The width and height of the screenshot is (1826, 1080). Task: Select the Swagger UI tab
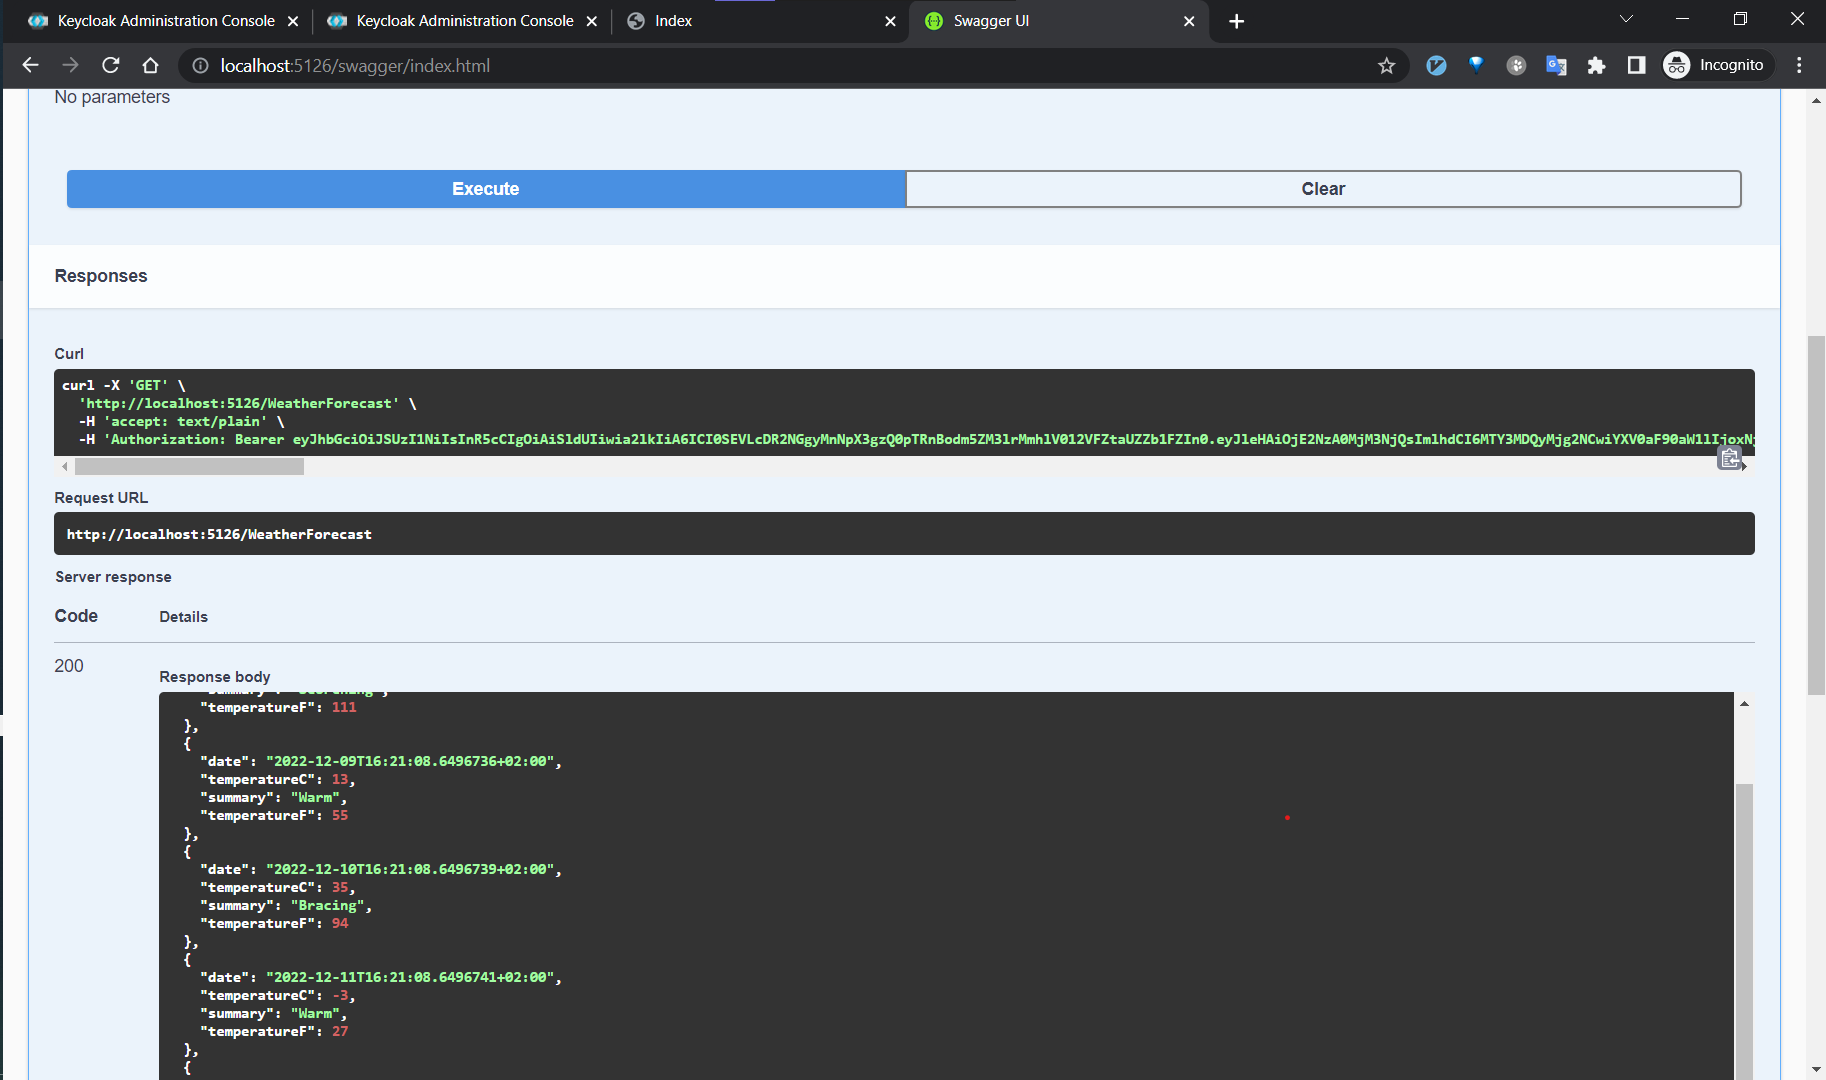coord(1058,21)
